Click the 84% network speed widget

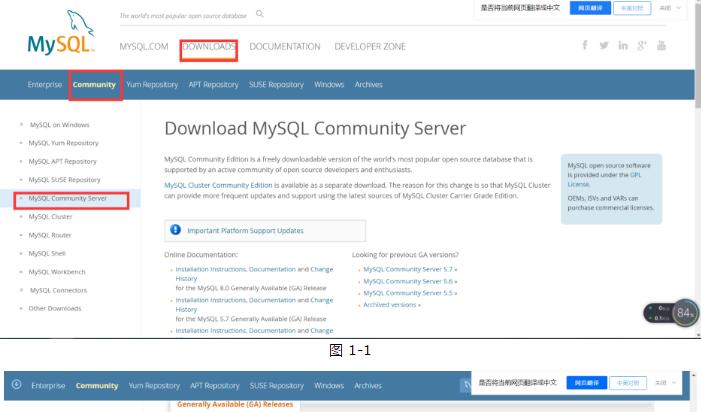coord(671,312)
